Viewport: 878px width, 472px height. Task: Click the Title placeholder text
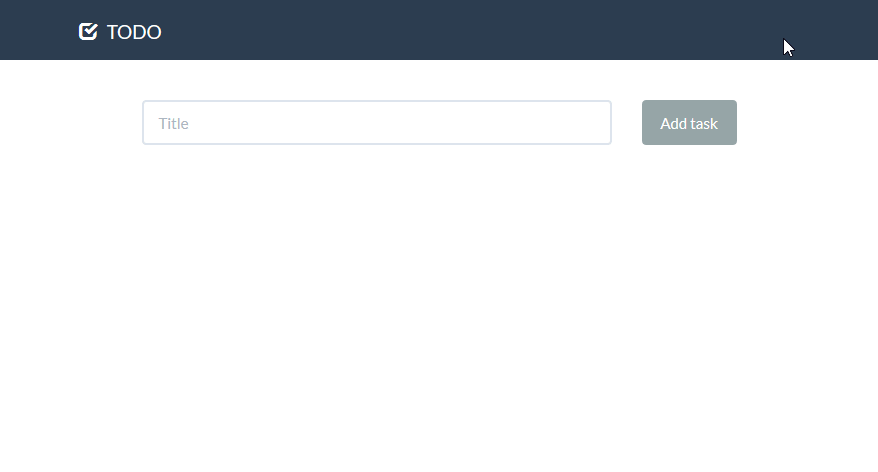point(174,123)
